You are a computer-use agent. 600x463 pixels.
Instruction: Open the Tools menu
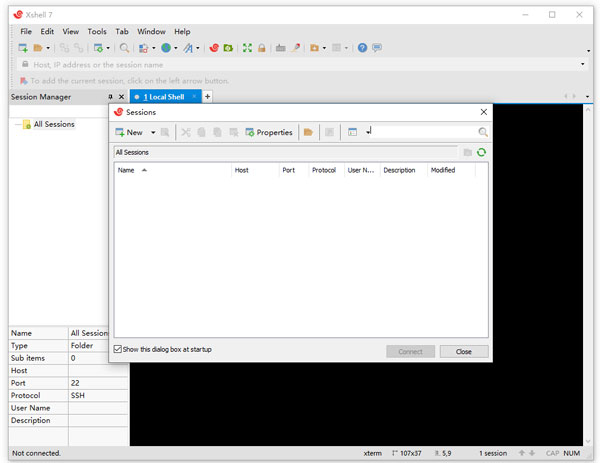pyautogui.click(x=97, y=31)
